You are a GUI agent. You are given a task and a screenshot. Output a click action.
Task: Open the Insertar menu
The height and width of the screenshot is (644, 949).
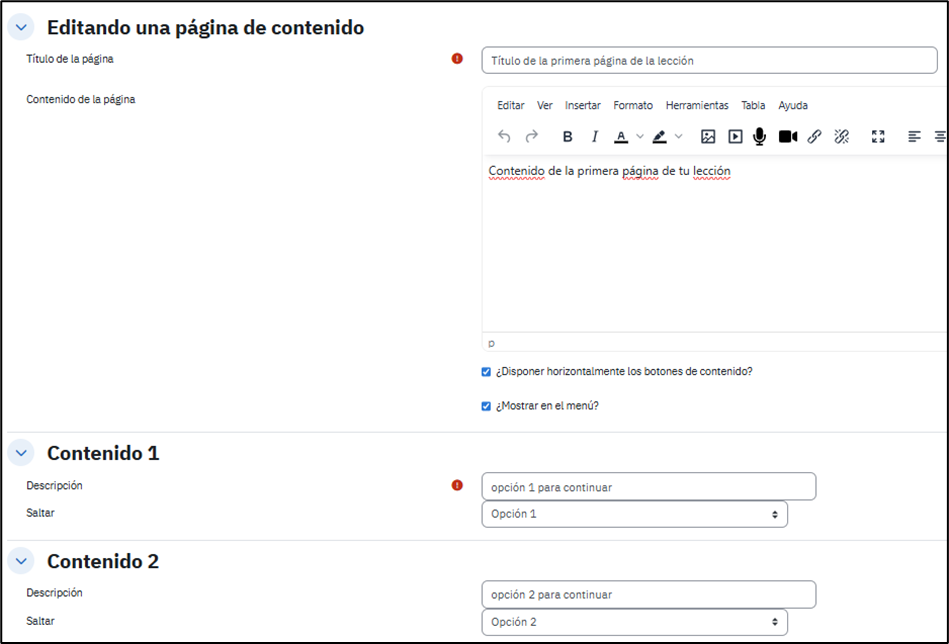582,106
